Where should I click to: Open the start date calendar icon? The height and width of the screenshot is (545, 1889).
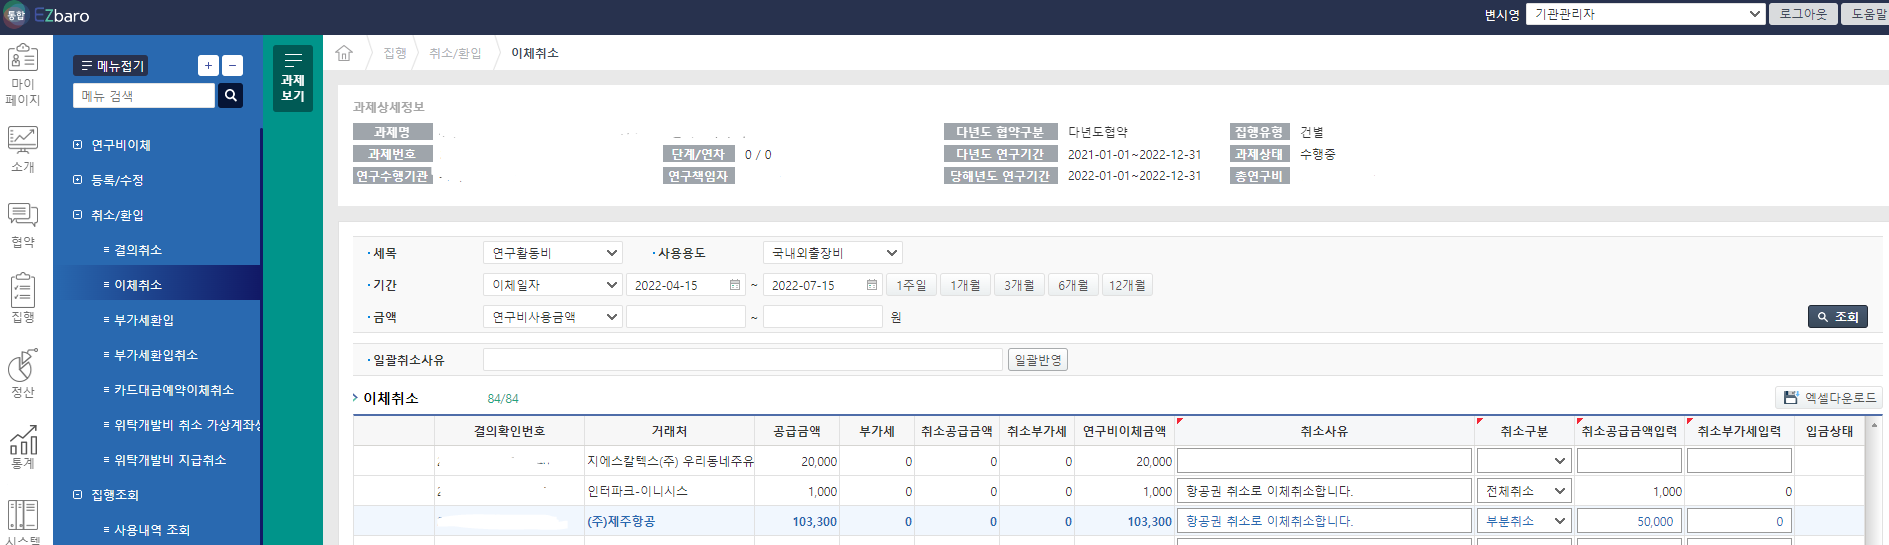[735, 285]
